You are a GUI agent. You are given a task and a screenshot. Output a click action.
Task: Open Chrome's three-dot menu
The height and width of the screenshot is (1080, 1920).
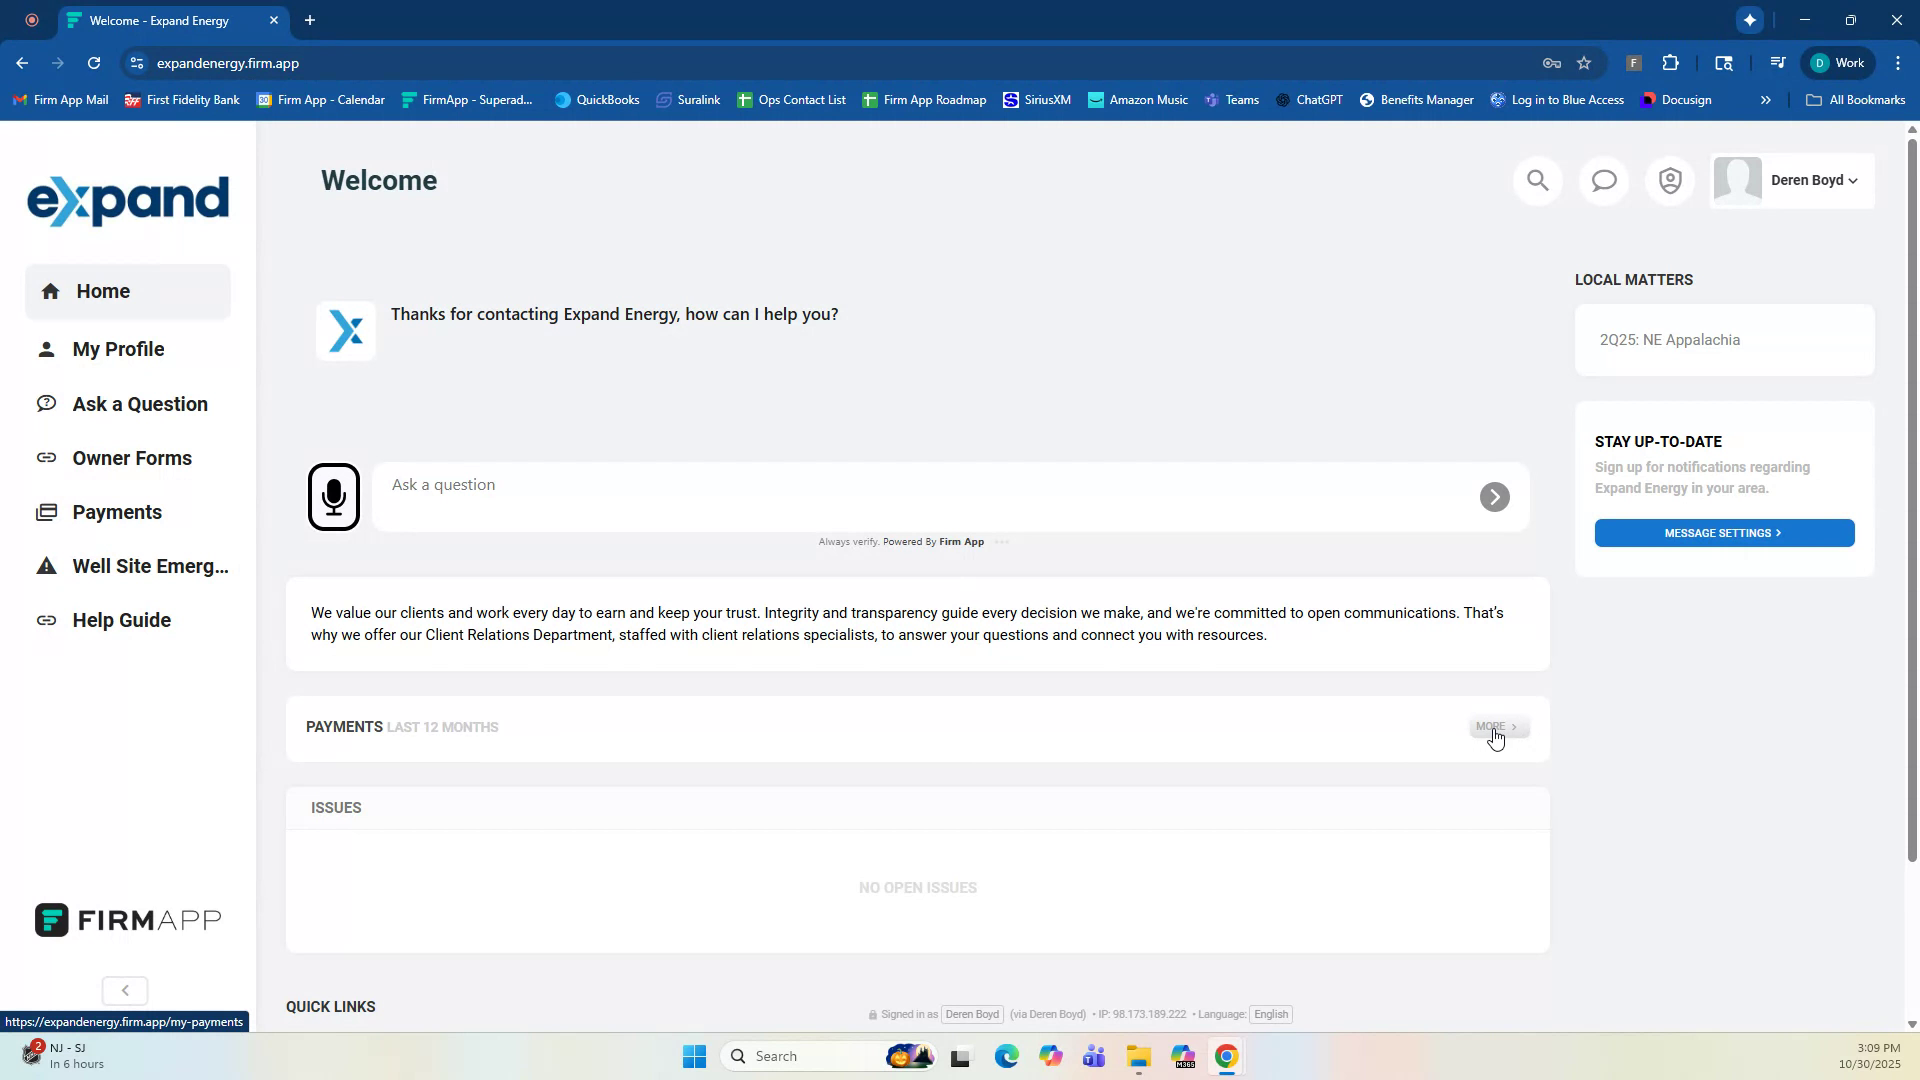pyautogui.click(x=1897, y=62)
